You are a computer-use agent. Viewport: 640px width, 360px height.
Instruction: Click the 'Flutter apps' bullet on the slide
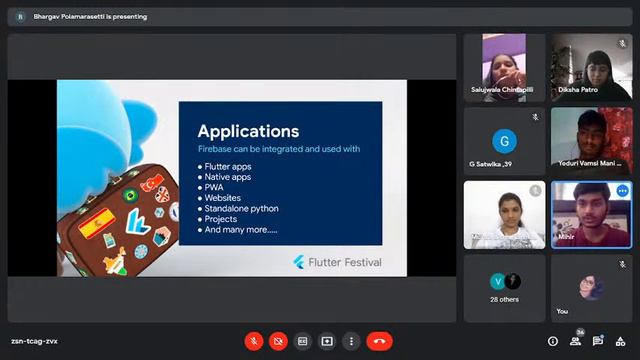[x=228, y=167]
